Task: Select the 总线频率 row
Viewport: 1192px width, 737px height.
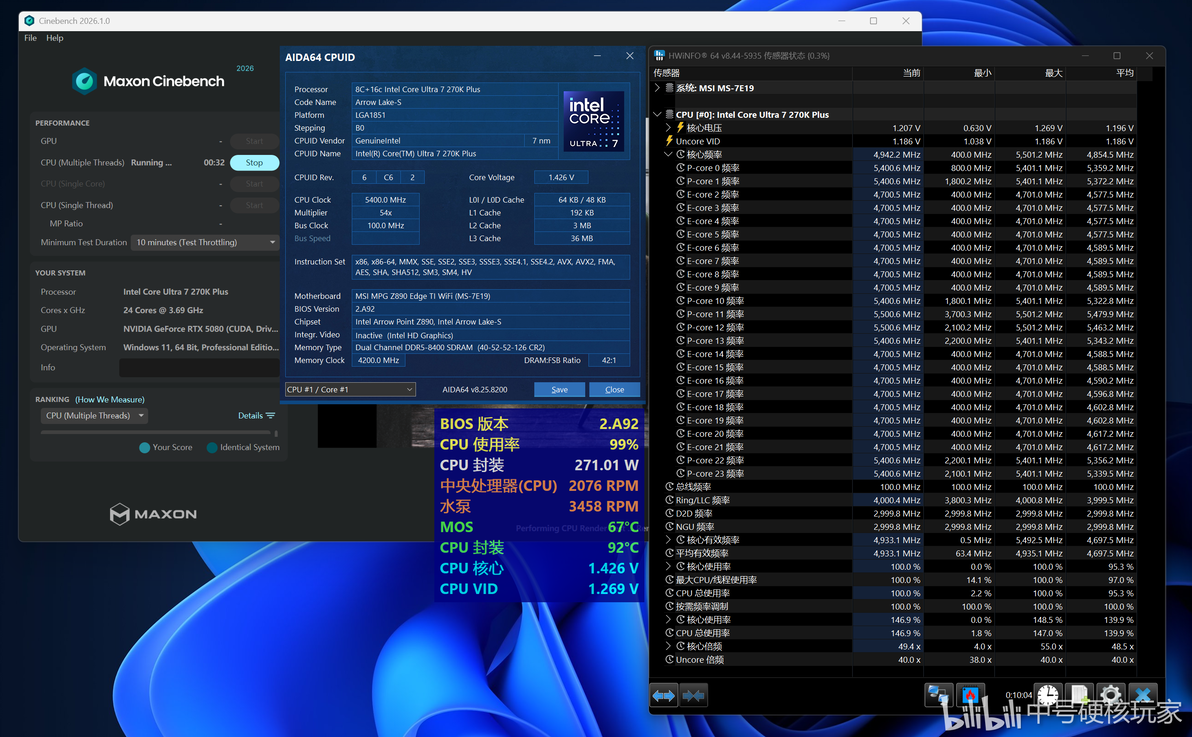Action: pos(893,487)
